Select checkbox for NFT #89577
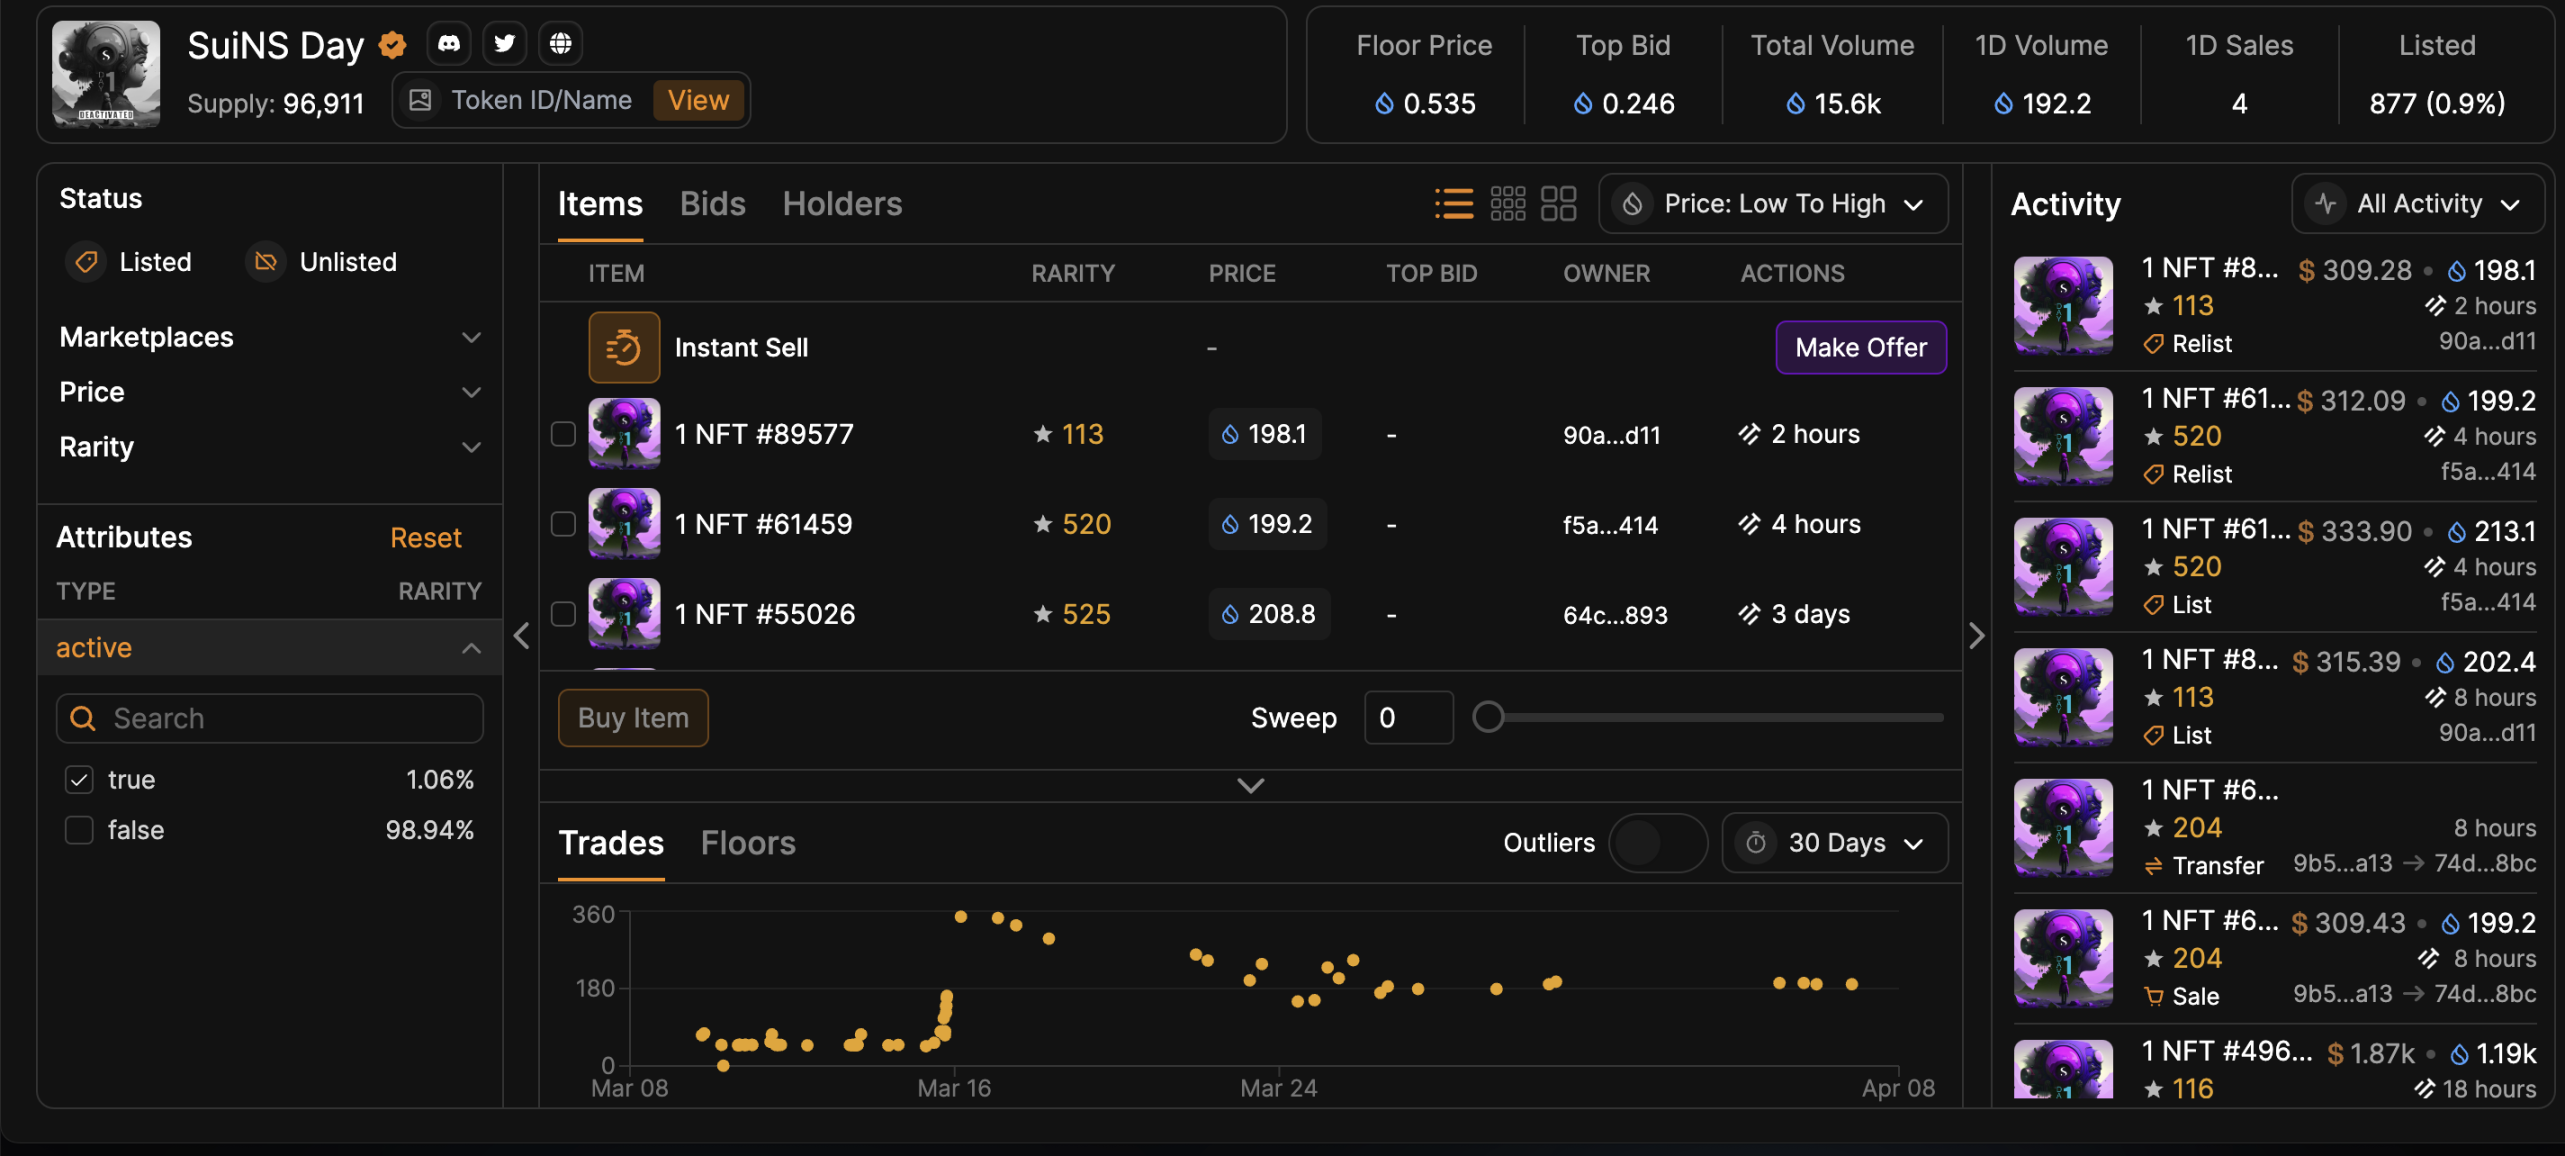Screen dimensions: 2565x1156 coord(564,434)
